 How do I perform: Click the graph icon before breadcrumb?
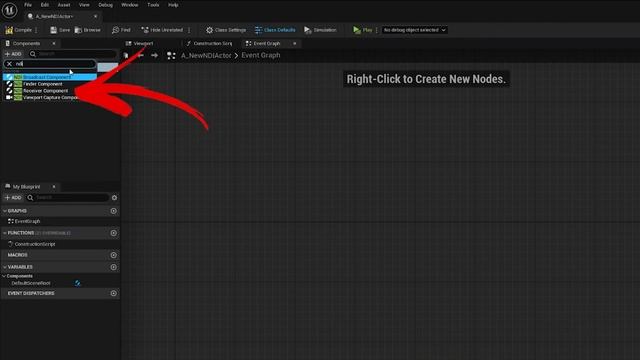[x=171, y=56]
